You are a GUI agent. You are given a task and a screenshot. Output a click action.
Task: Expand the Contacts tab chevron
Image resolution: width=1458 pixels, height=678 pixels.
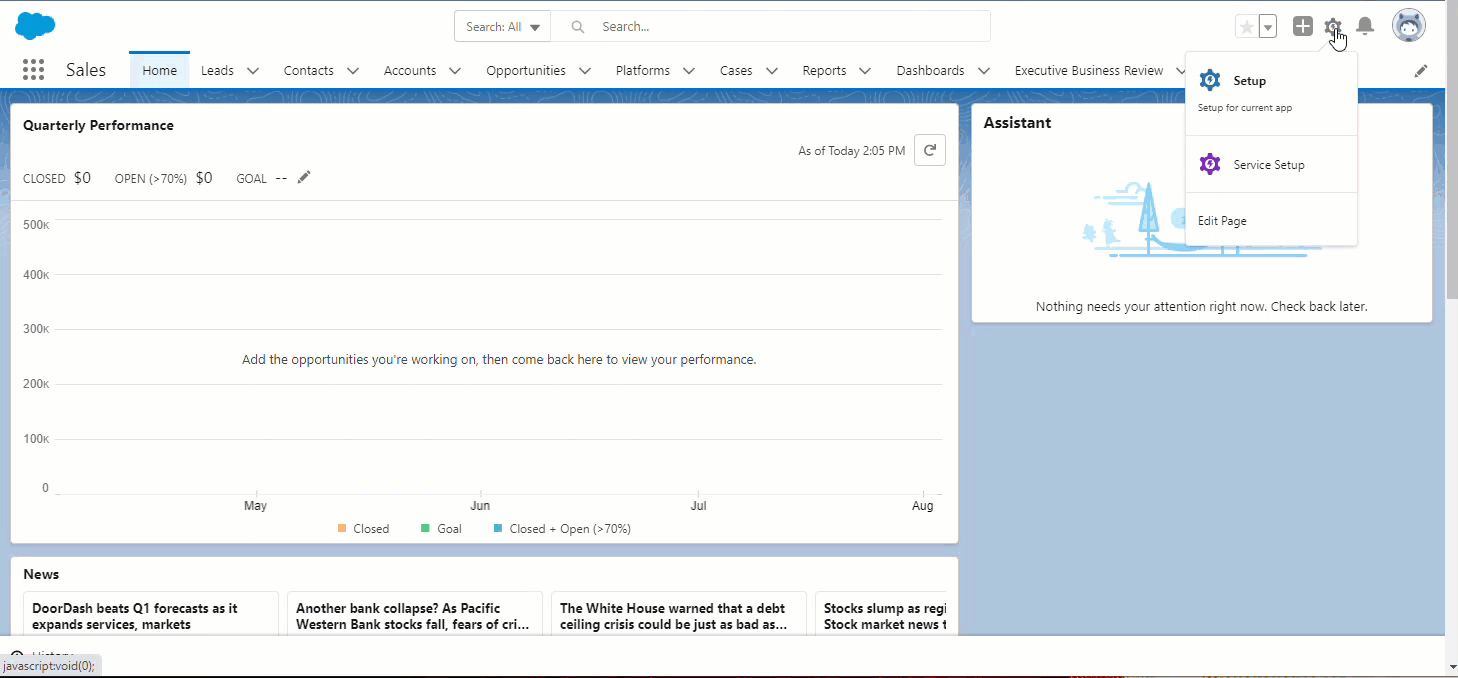click(353, 71)
